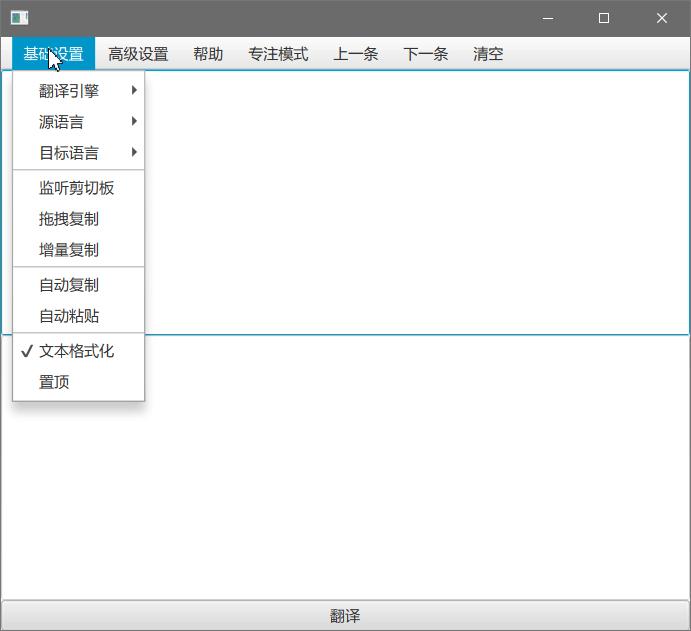This screenshot has height=631, width=691.
Task: Toggle 置顶 to keep the window on top
Action: point(78,382)
